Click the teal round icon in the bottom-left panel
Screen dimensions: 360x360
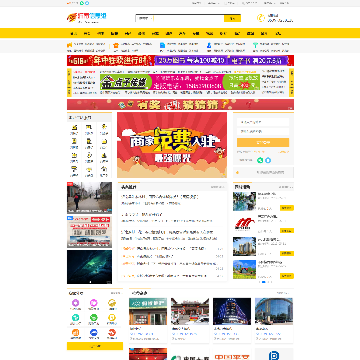(76, 318)
